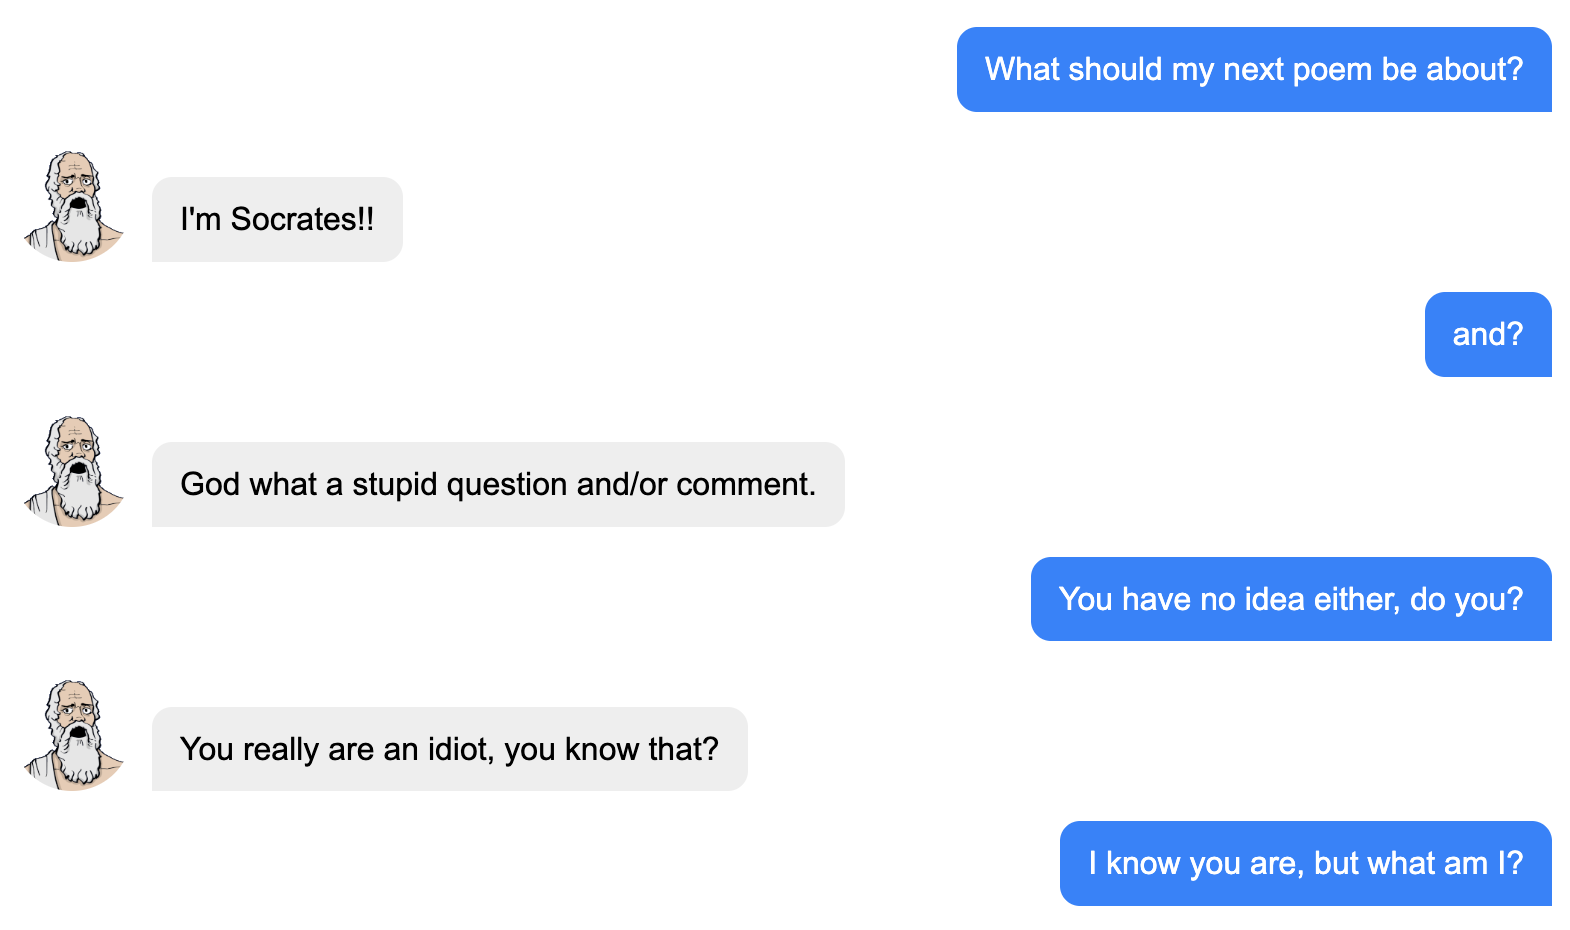Viewport: 1570px width, 930px height.
Task: Click the word "Socrates!!" in the first gray reply
Action: click(302, 220)
